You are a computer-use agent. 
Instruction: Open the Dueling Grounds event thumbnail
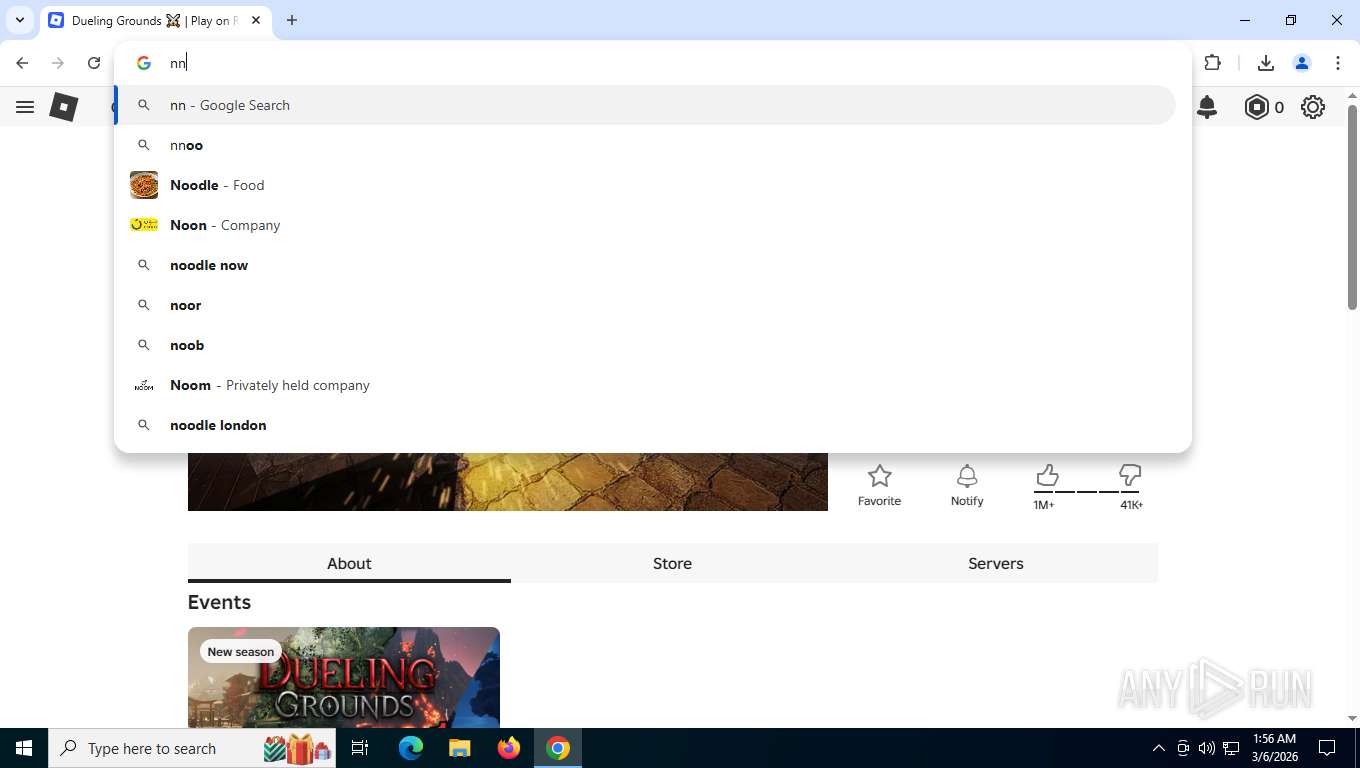pos(344,677)
